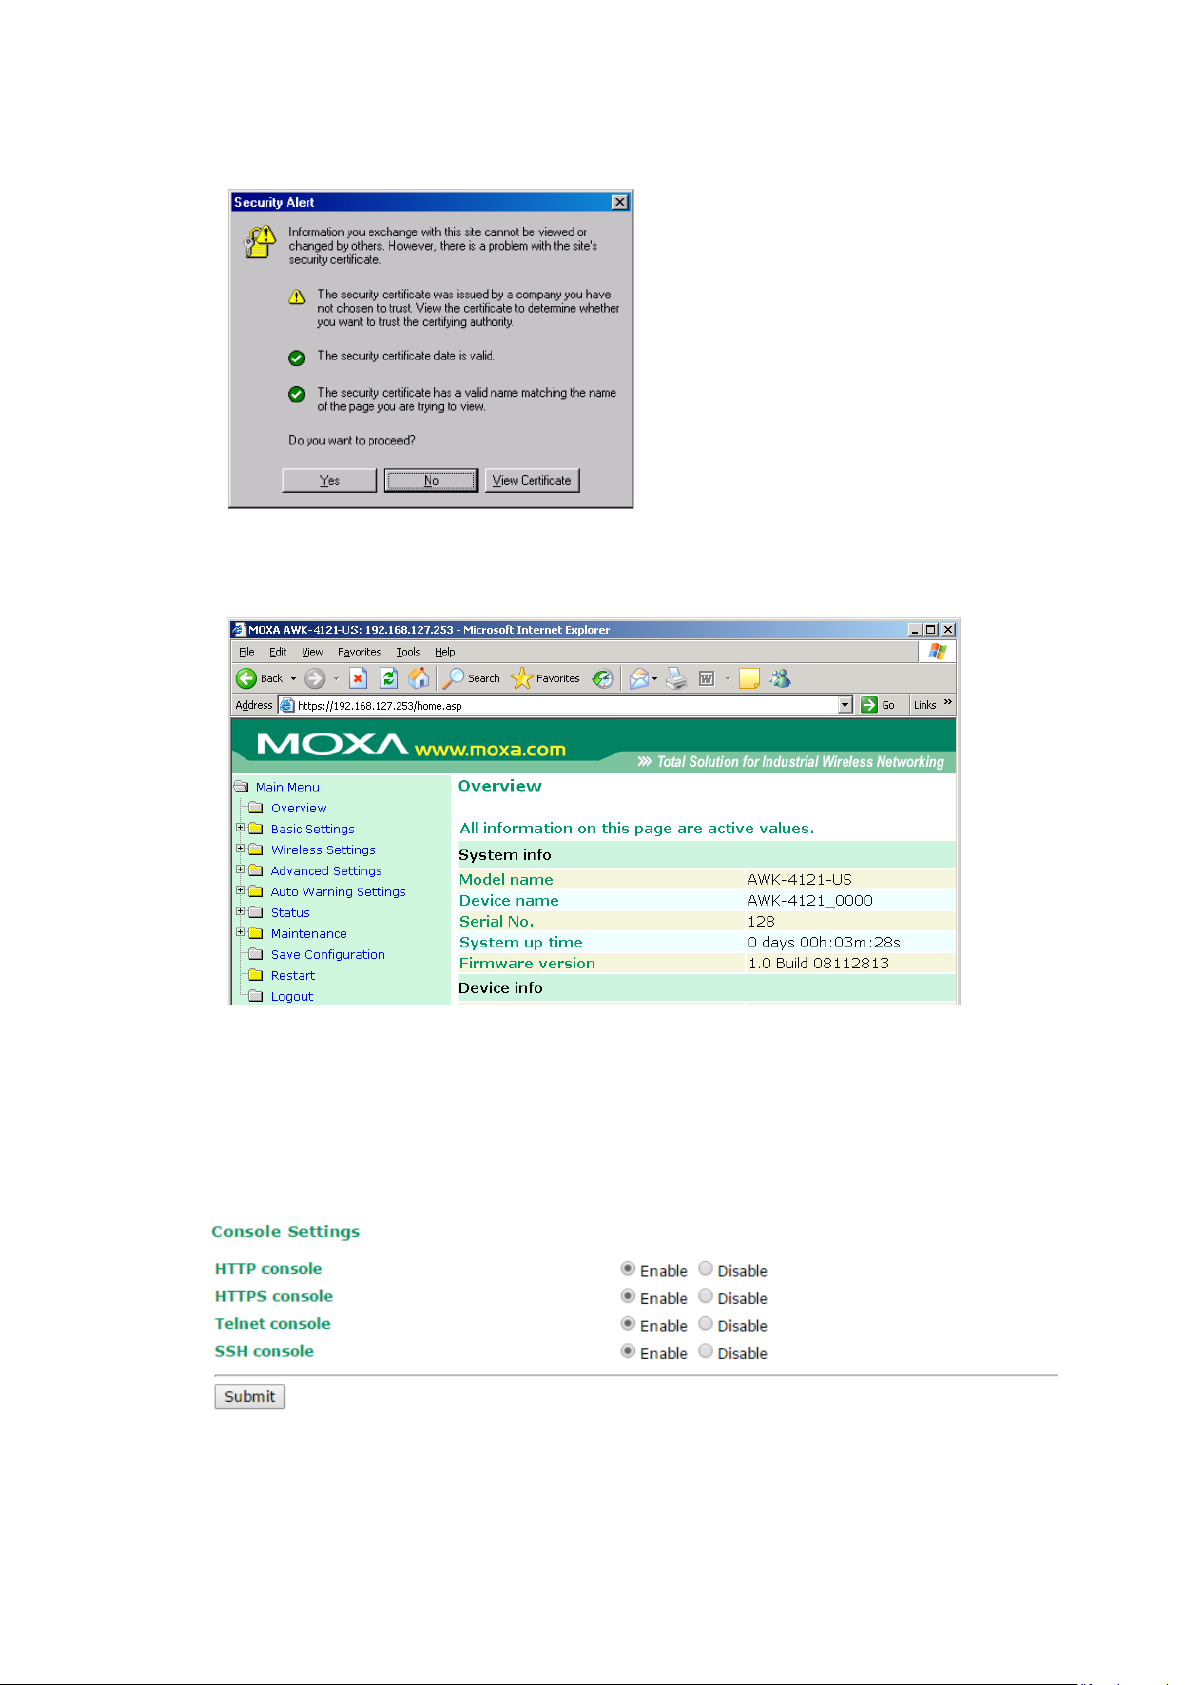Click the www.moxa.com banner link

coord(490,749)
